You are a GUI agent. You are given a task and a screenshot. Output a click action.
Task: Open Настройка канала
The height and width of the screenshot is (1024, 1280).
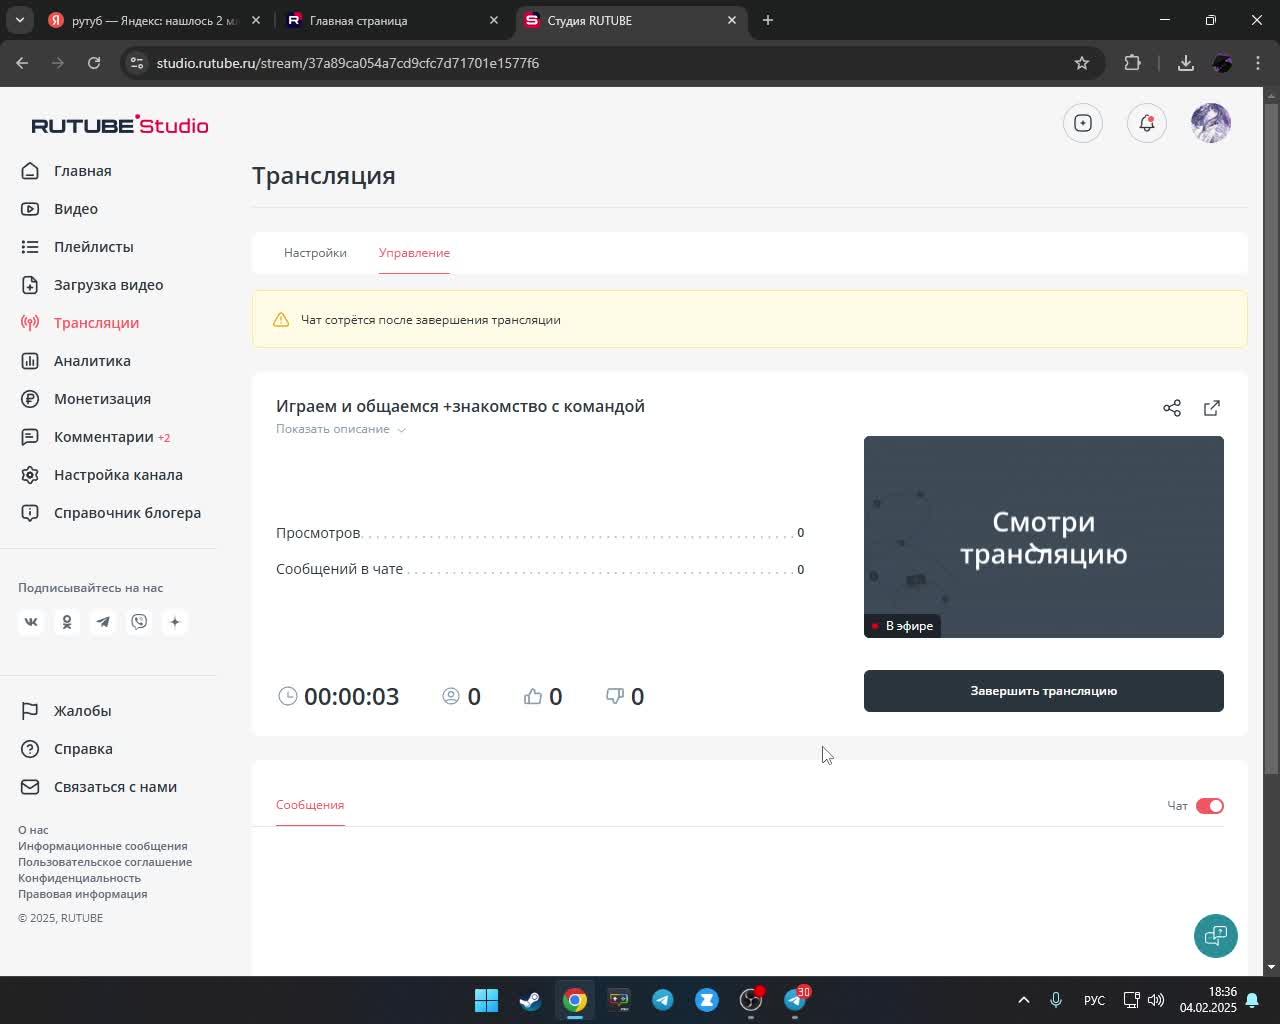coord(119,475)
